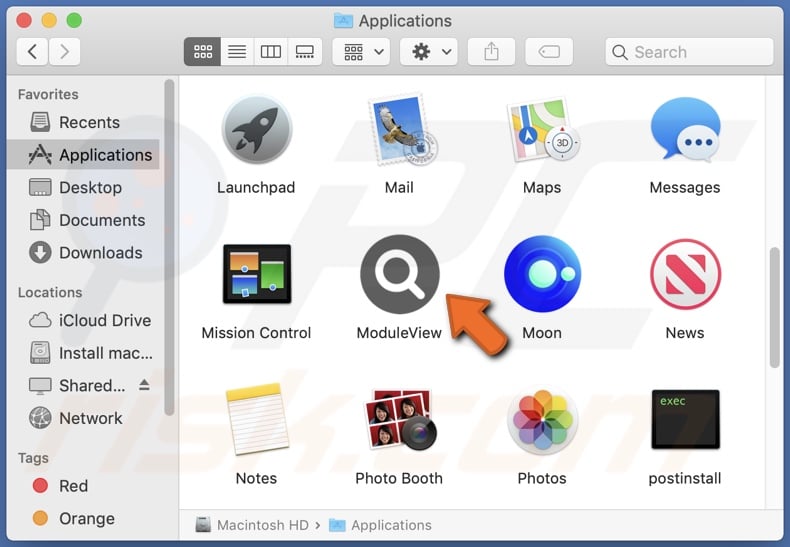Click the Tags section header
This screenshot has height=547, width=790.
33,458
